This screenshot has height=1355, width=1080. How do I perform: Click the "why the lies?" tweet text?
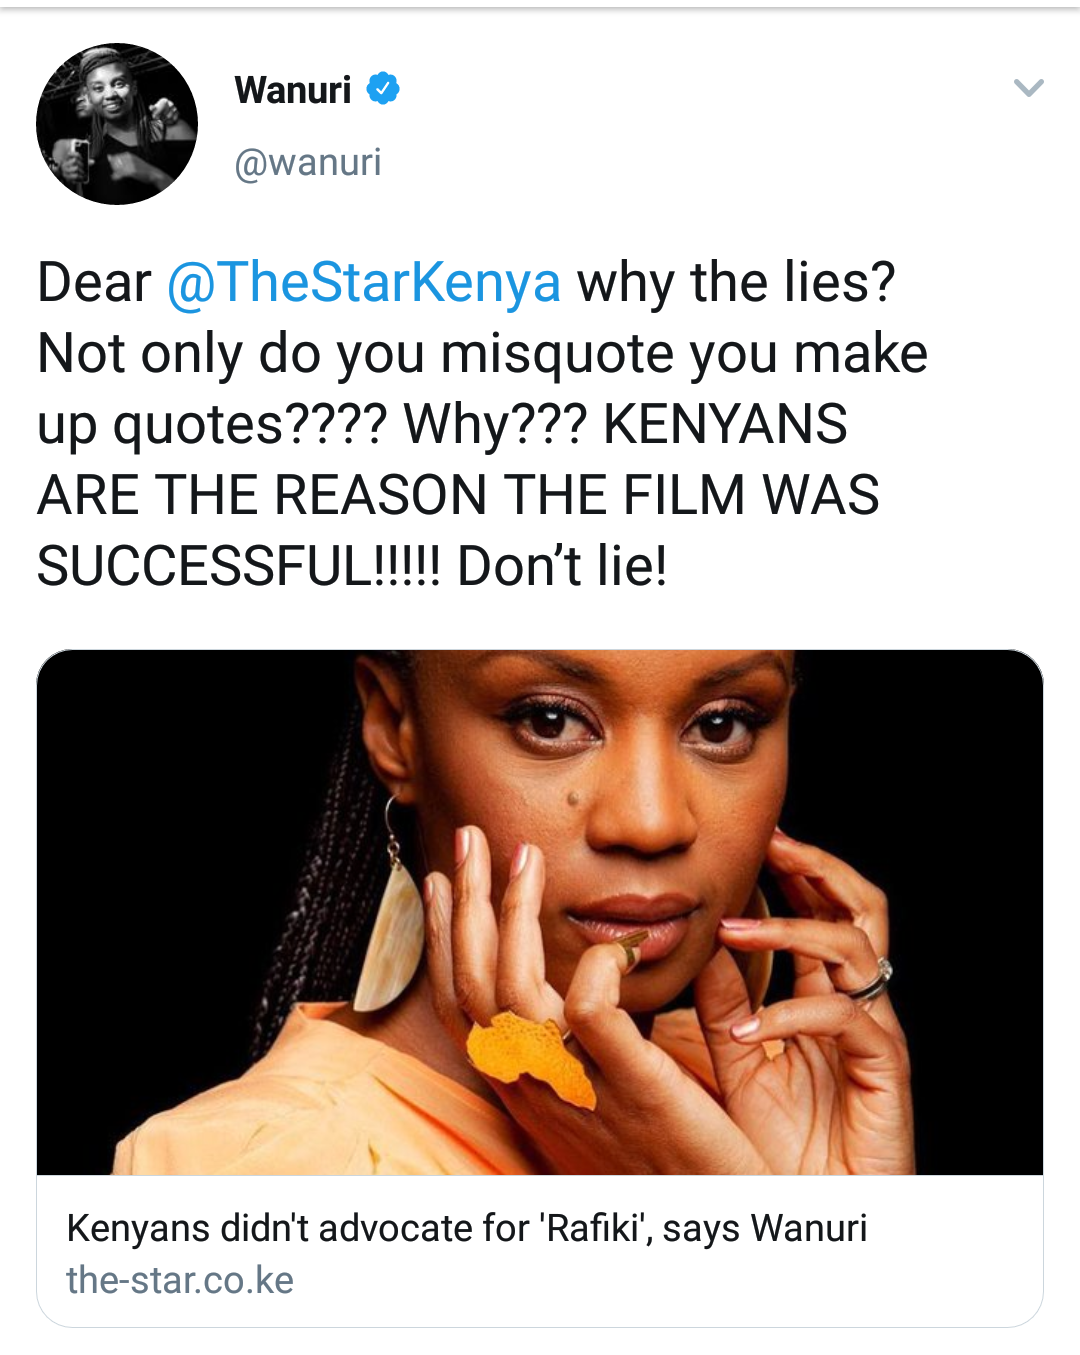[736, 282]
